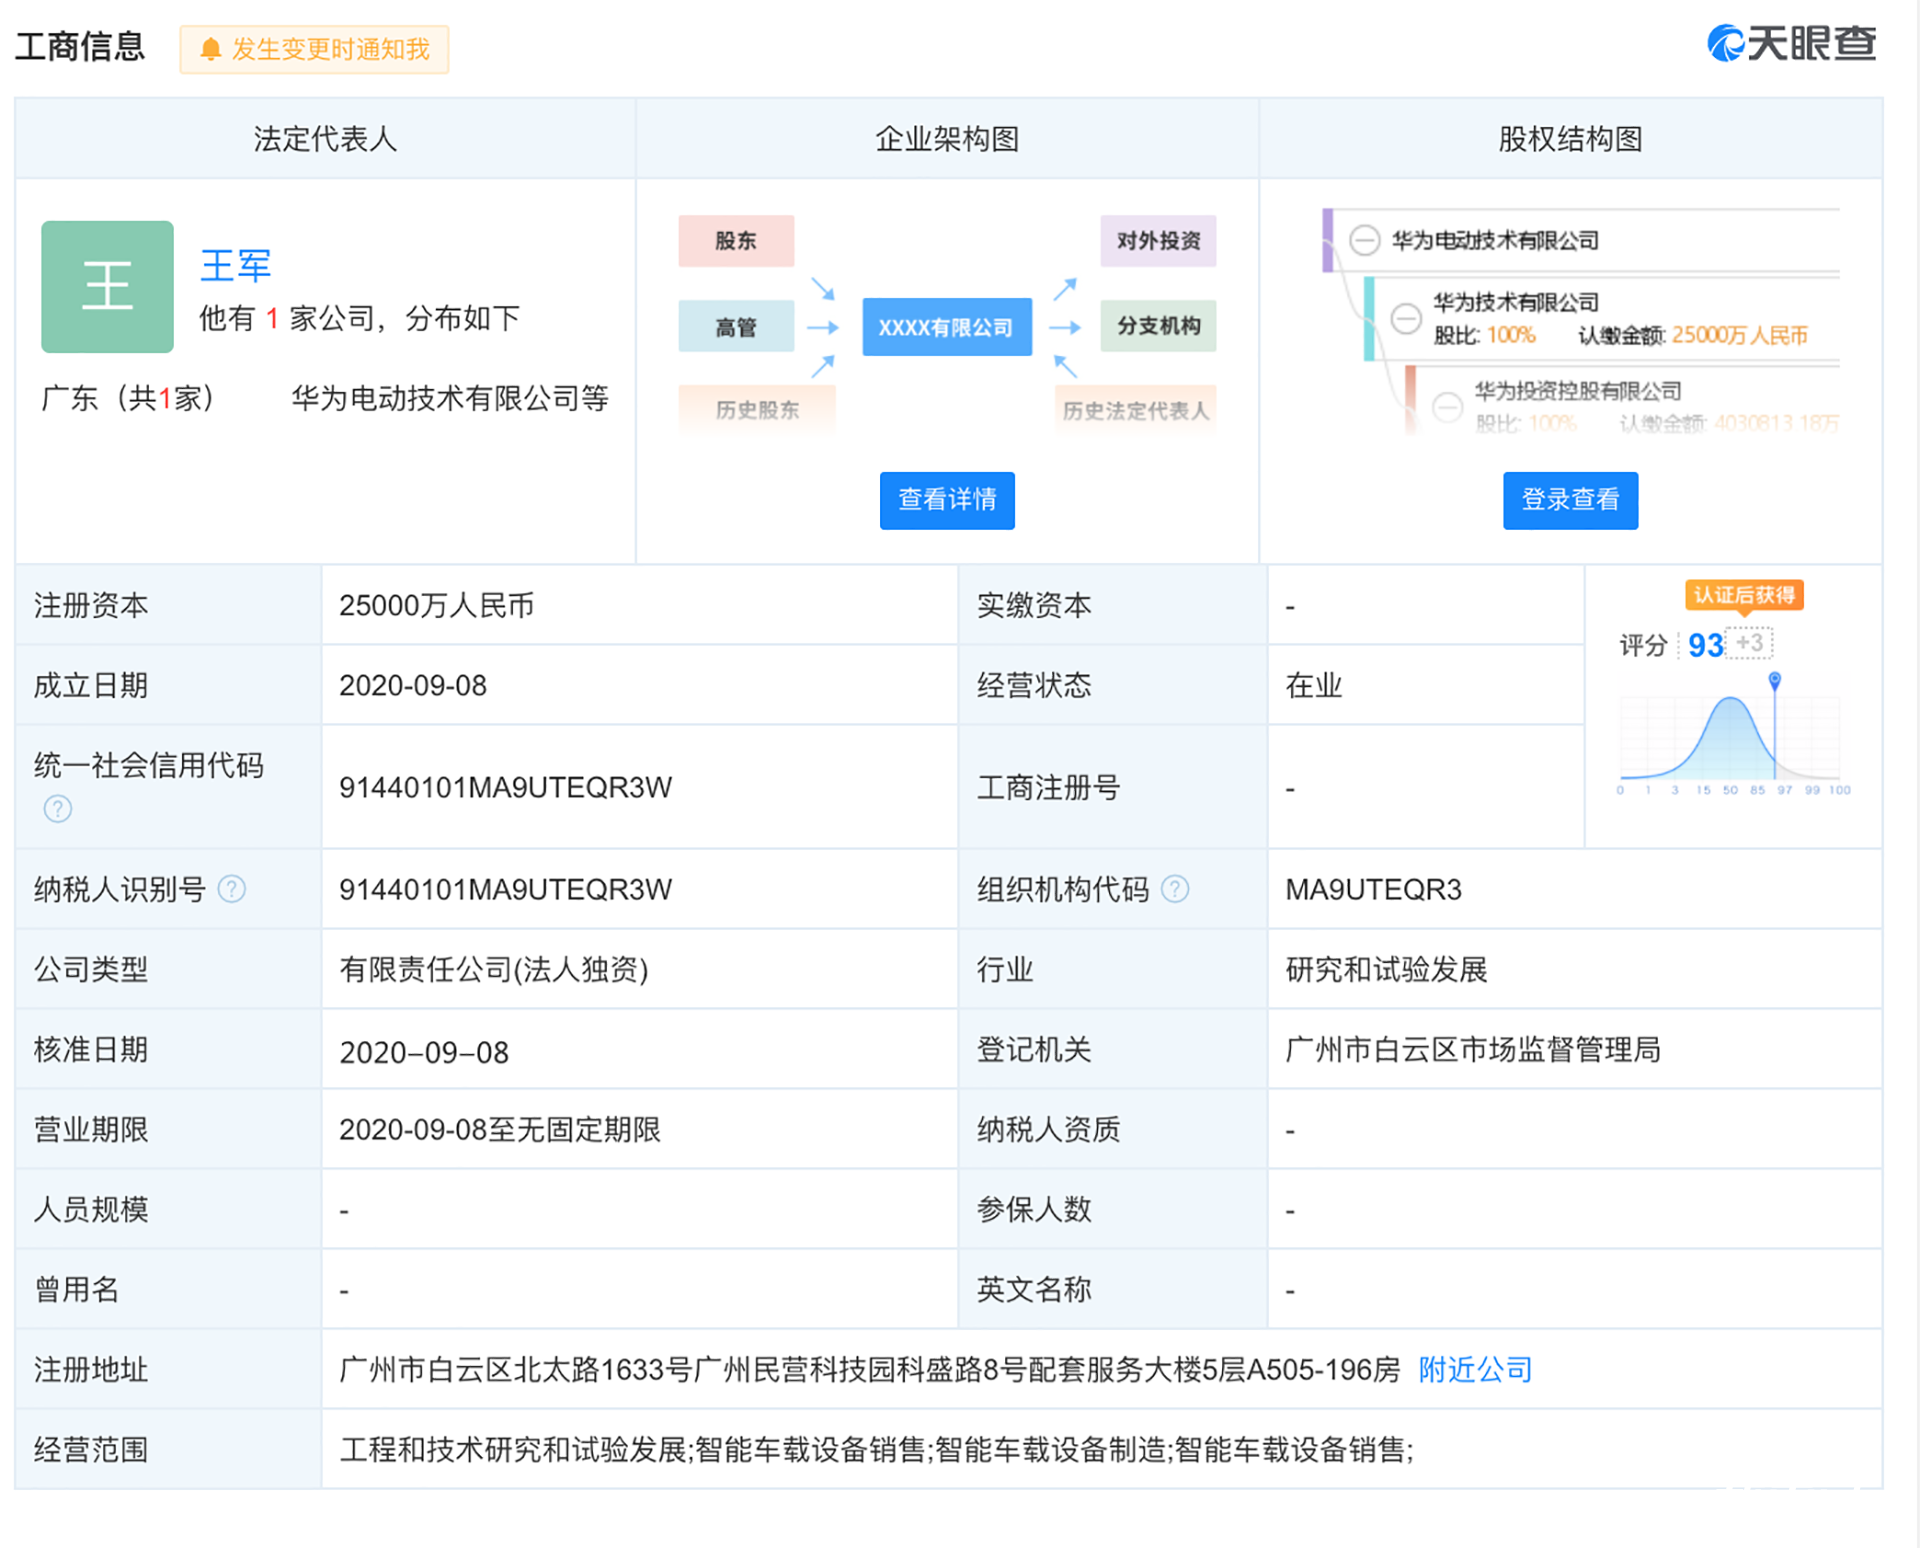Open the 法定代表人 tab header

pyautogui.click(x=325, y=138)
